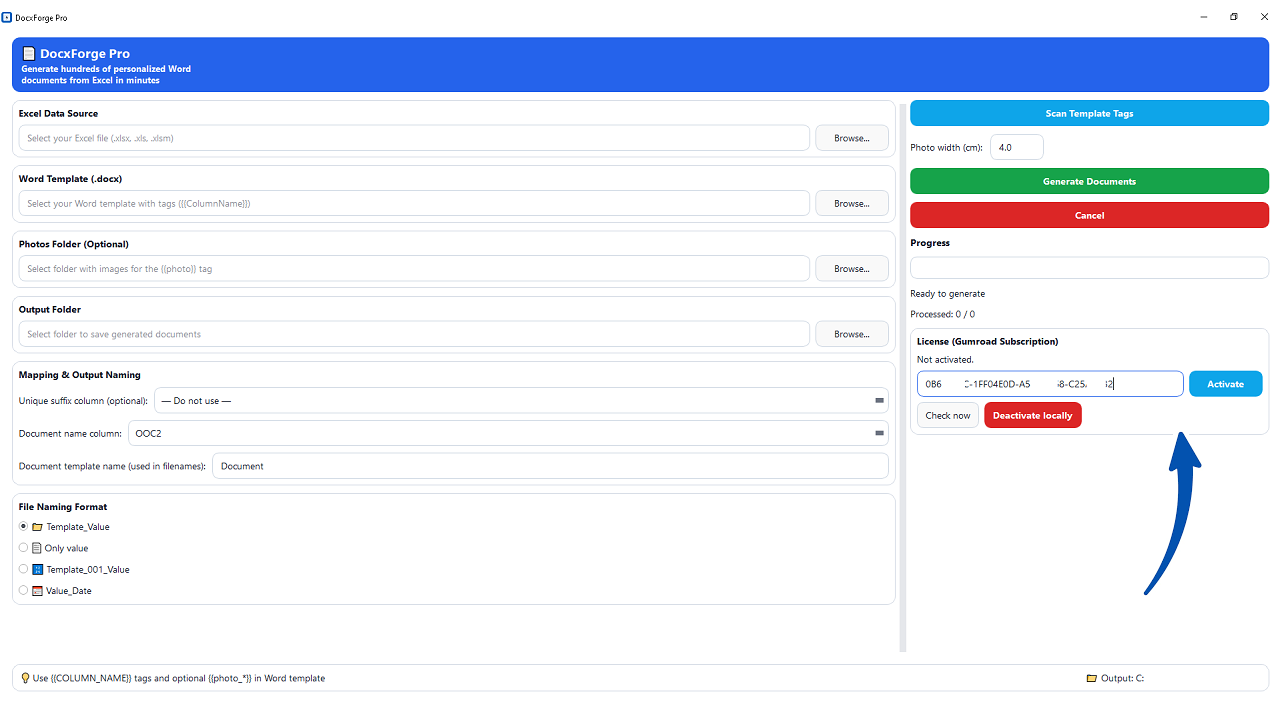The image size is (1280, 720).
Task: Click the lightbulb icon in the status bar
Action: pos(24,677)
